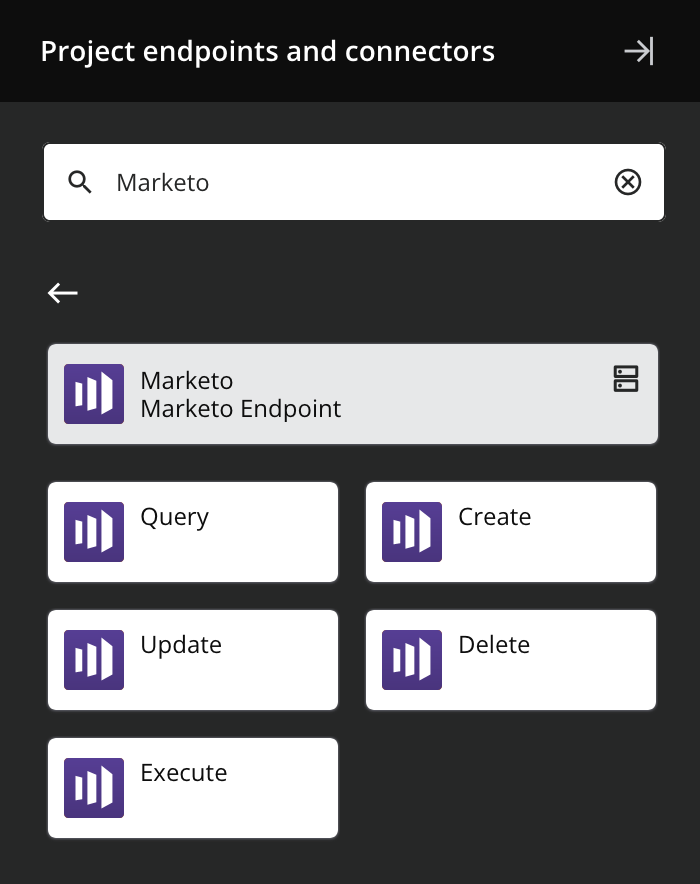Select the Marketo Endpoint card

click(x=352, y=393)
